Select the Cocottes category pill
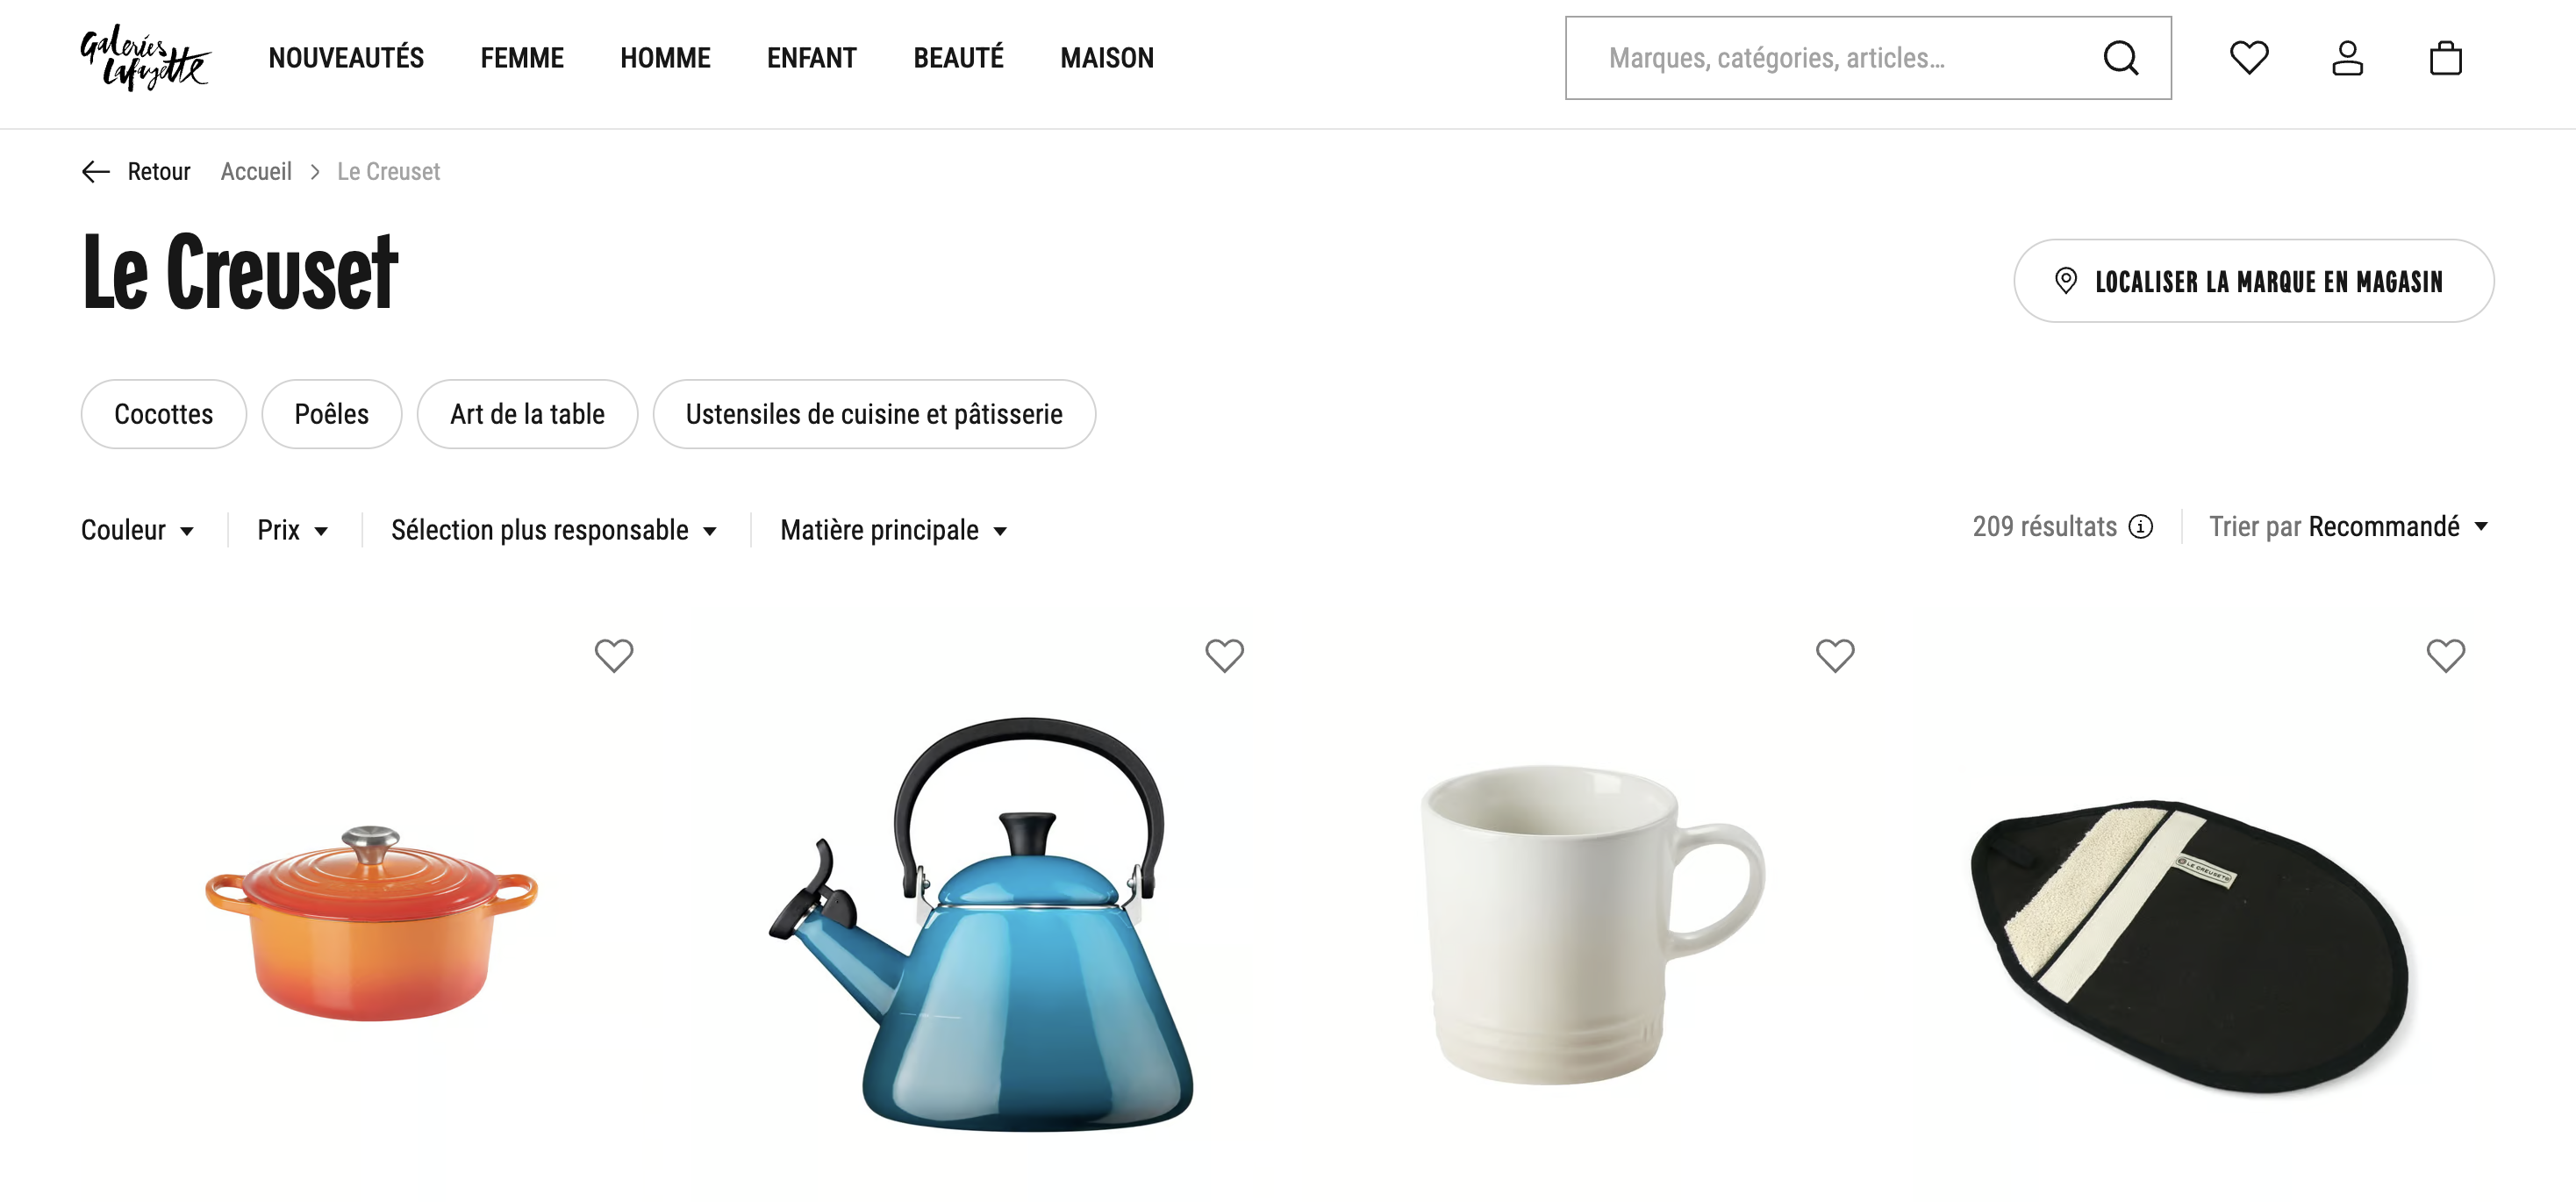2576x1202 pixels. pyautogui.click(x=163, y=414)
